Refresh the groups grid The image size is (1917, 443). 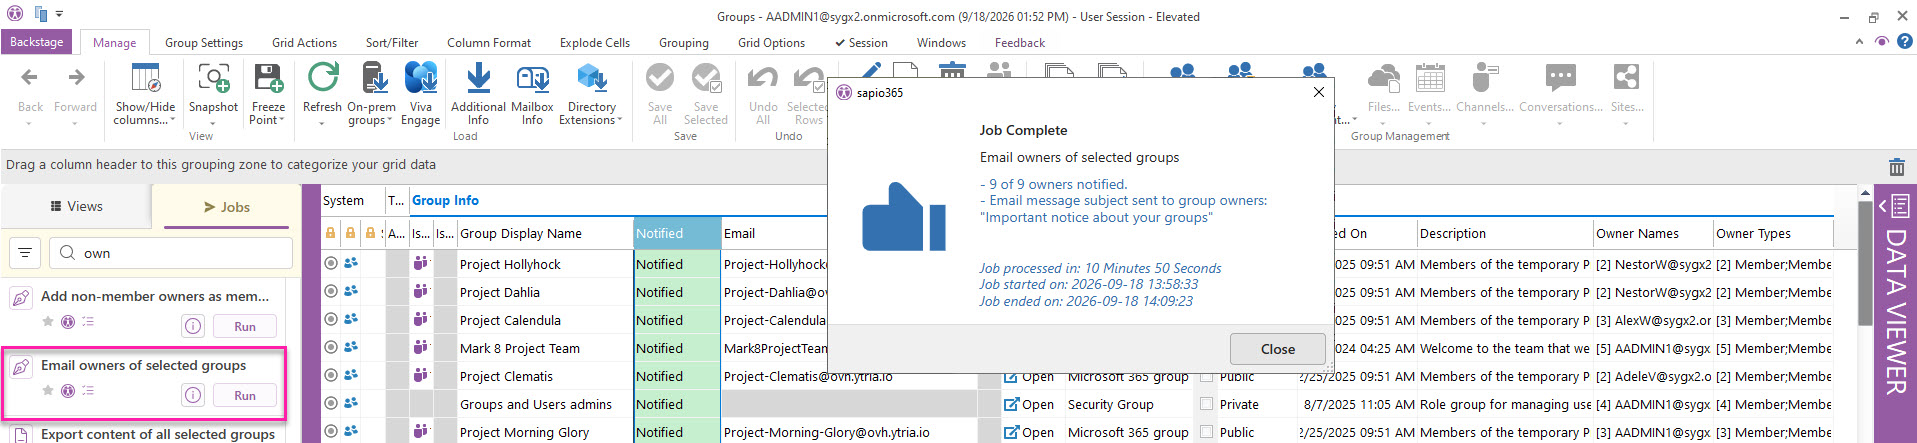322,78
